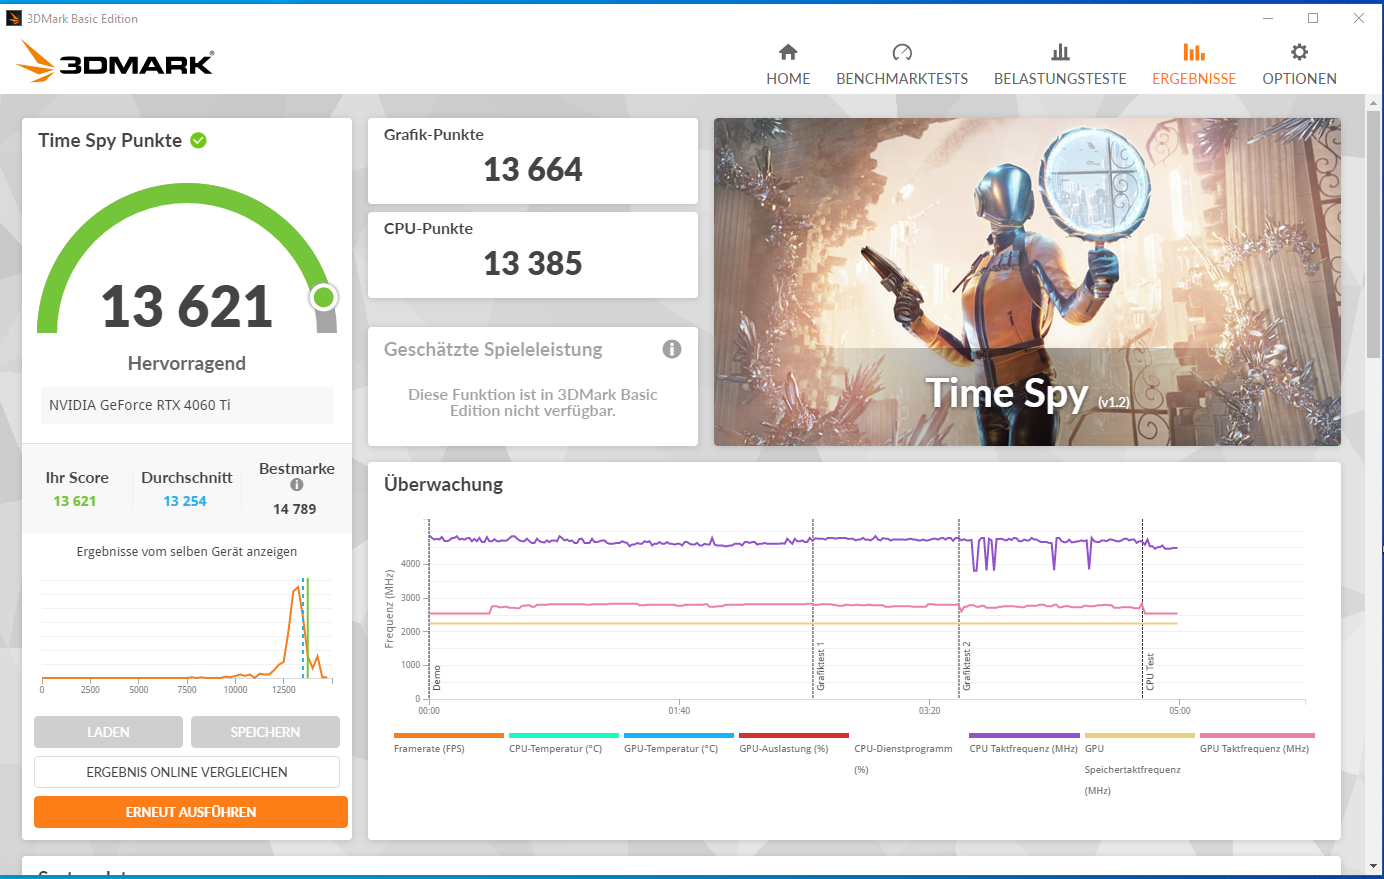Screen dimensions: 1384x879
Task: Click the CPU-Punkte value 13 385
Action: (x=533, y=264)
